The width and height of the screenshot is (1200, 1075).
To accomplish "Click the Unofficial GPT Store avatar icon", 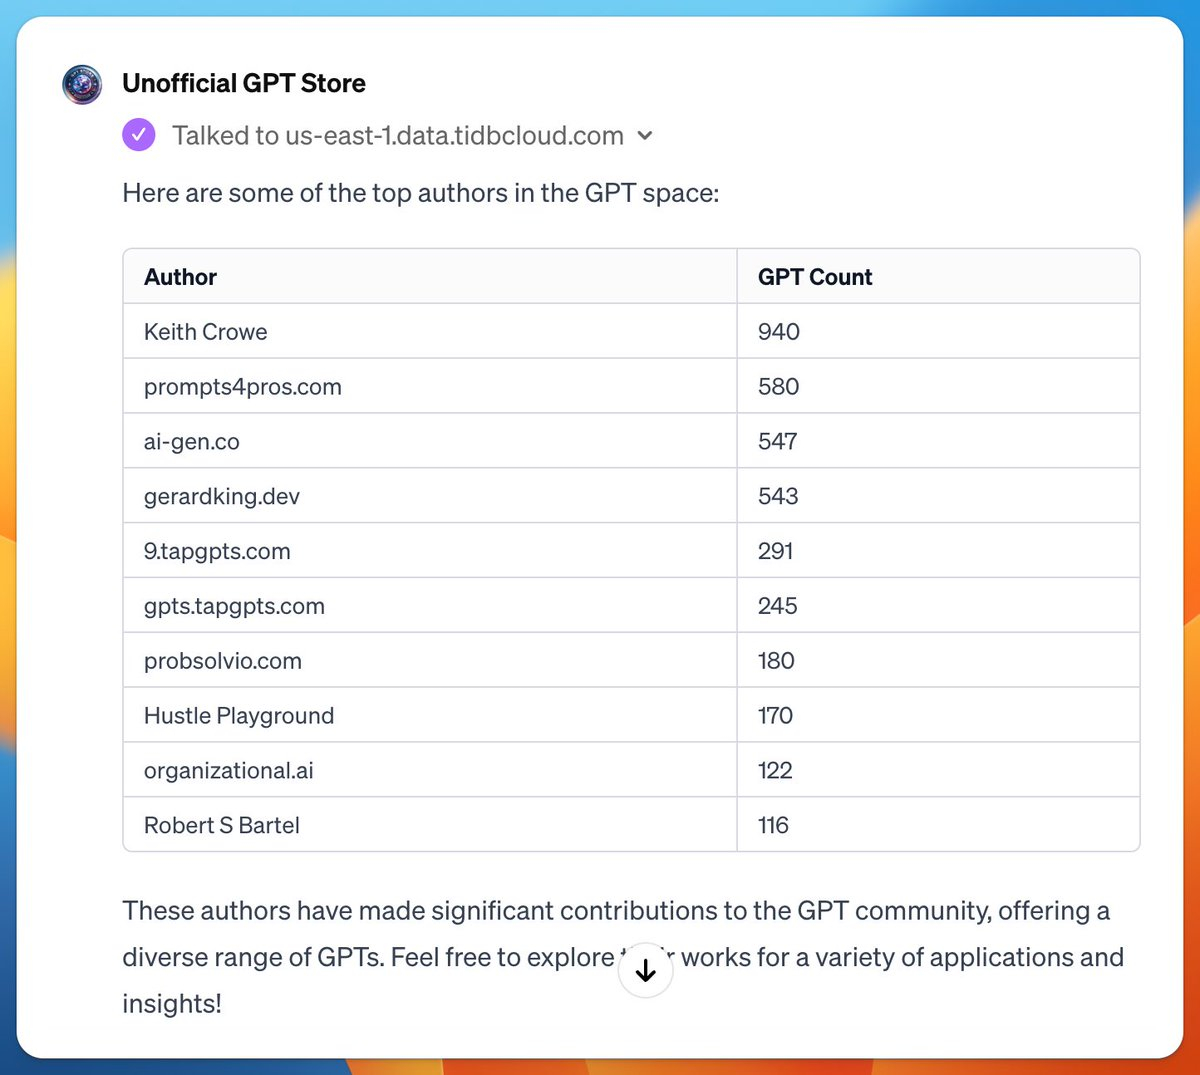I will pyautogui.click(x=82, y=85).
